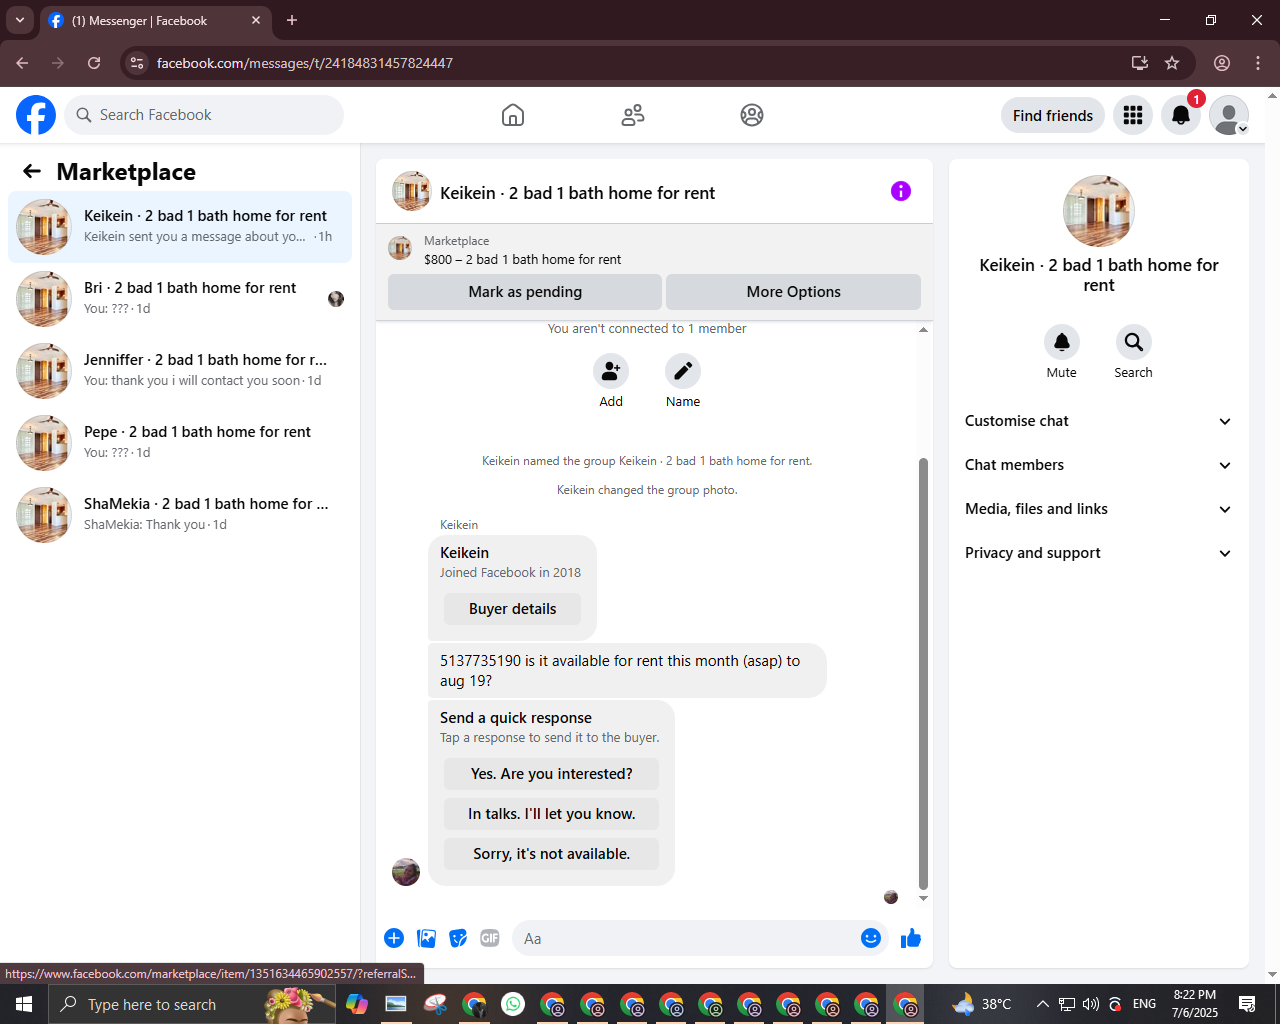Click the browser address bar URL
The width and height of the screenshot is (1280, 1024).
pyautogui.click(x=304, y=63)
